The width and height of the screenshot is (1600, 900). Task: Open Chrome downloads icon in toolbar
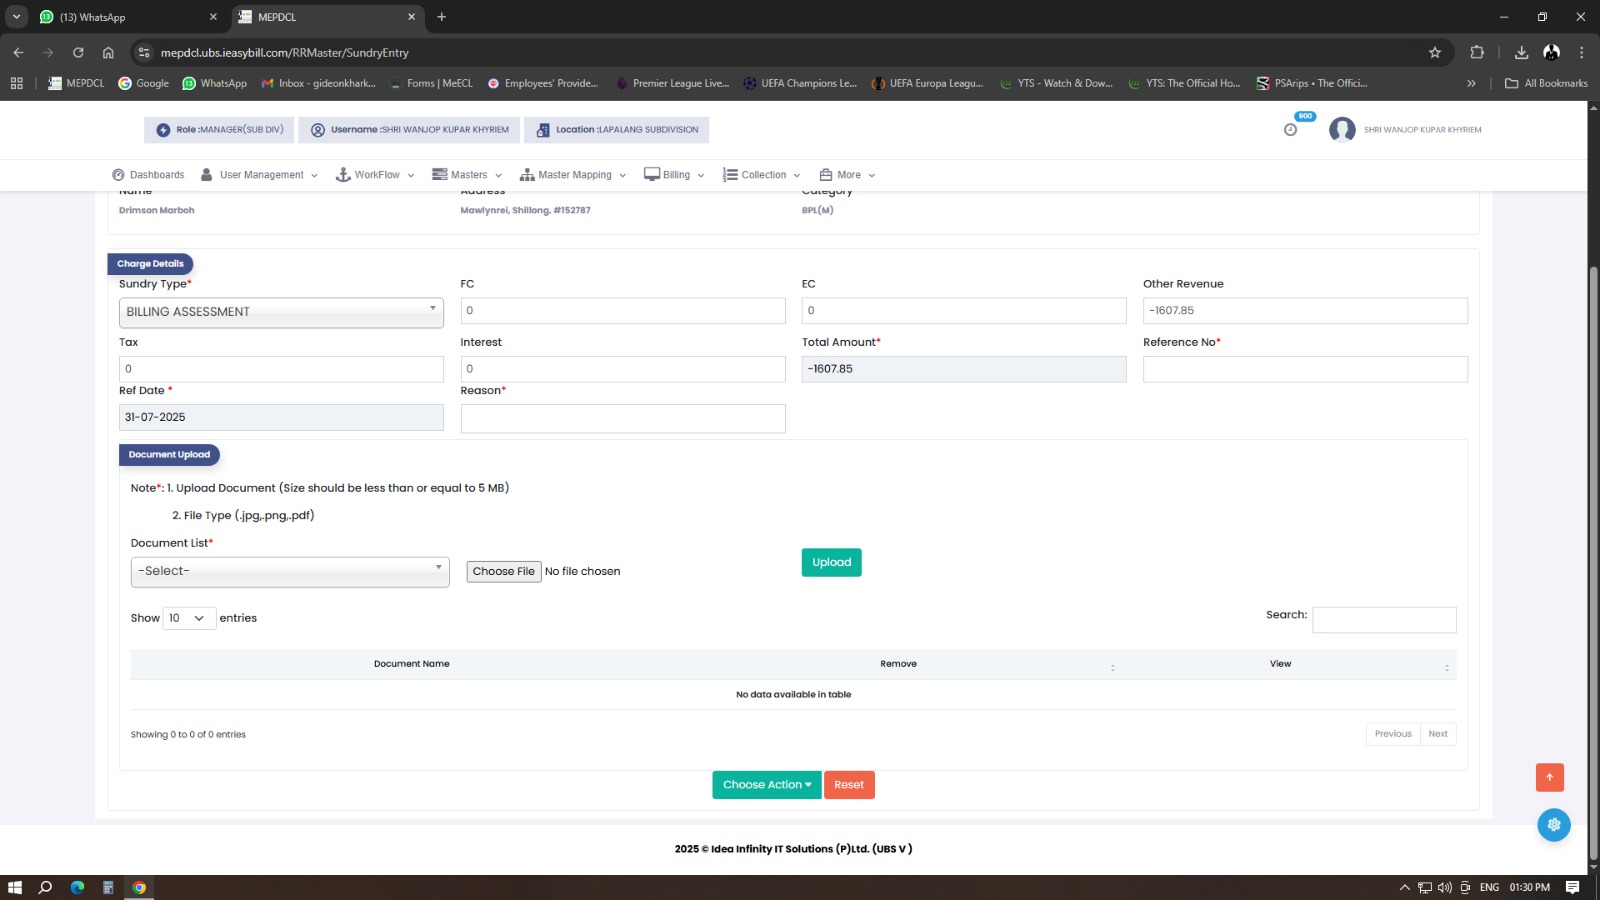point(1521,53)
